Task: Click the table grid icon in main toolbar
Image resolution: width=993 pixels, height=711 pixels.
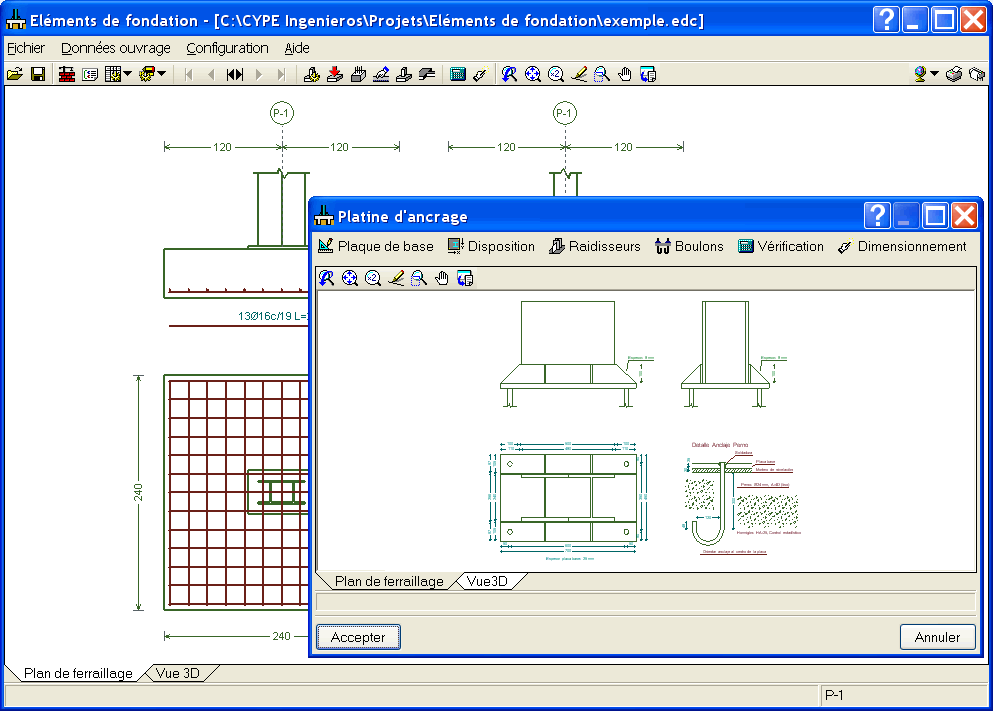Action: [113, 74]
